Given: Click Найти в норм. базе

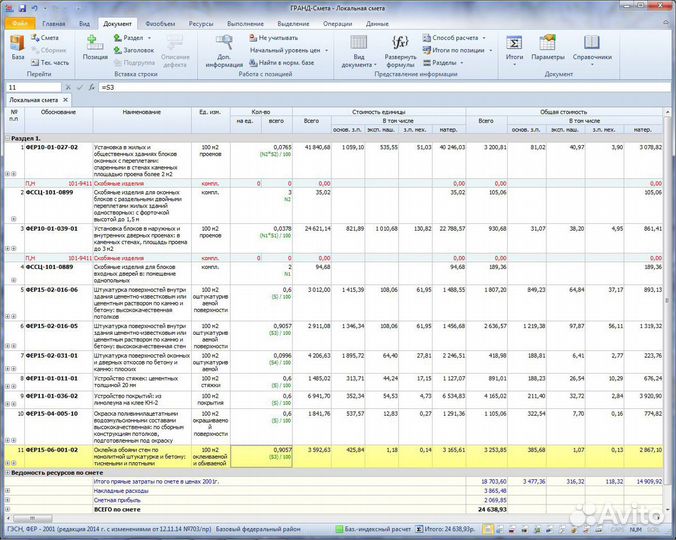Looking at the screenshot, I should [285, 62].
